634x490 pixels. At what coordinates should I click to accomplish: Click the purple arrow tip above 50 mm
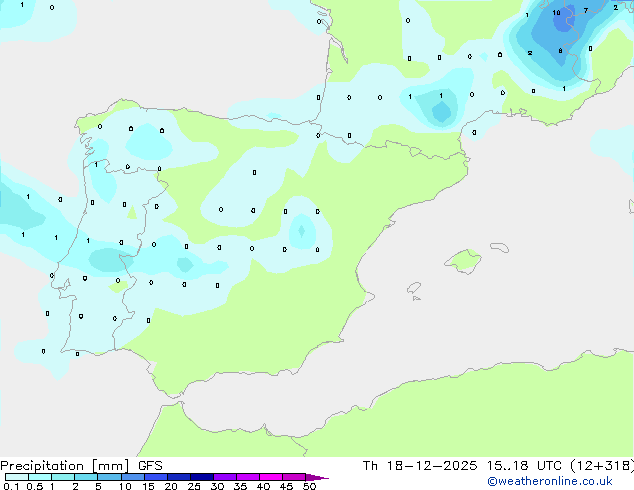point(317,477)
